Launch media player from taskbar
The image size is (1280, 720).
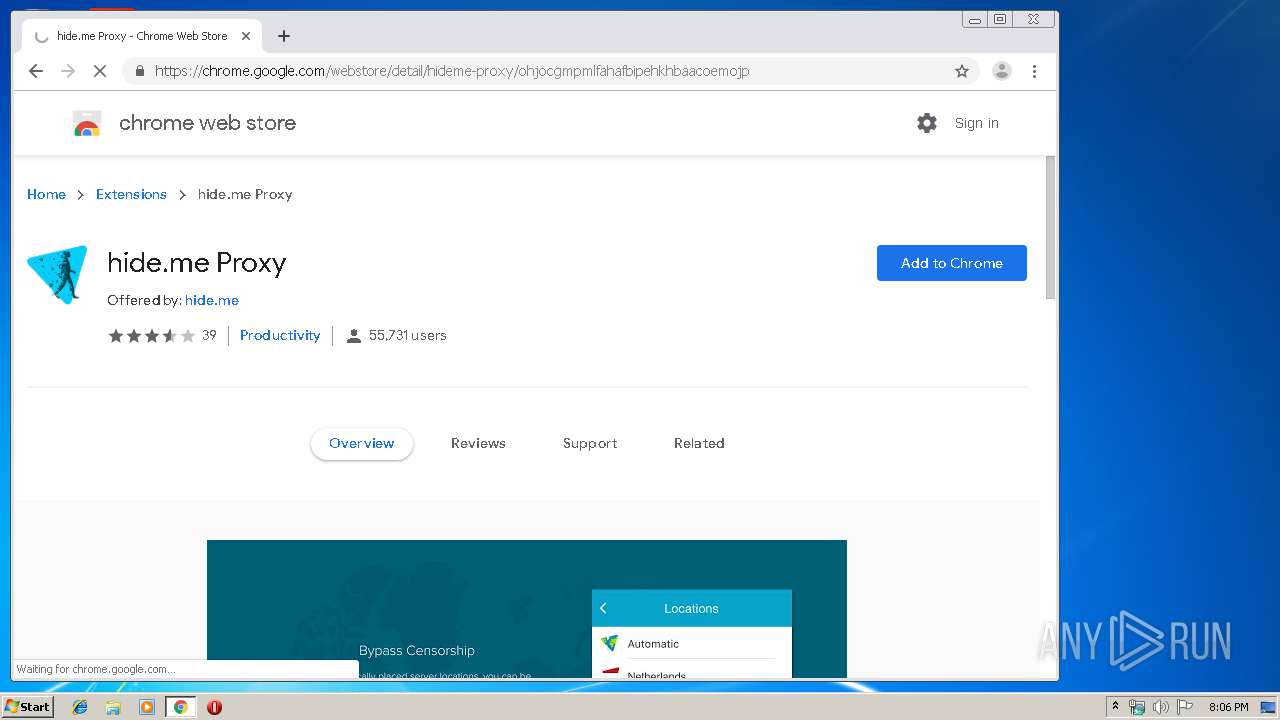coord(147,707)
